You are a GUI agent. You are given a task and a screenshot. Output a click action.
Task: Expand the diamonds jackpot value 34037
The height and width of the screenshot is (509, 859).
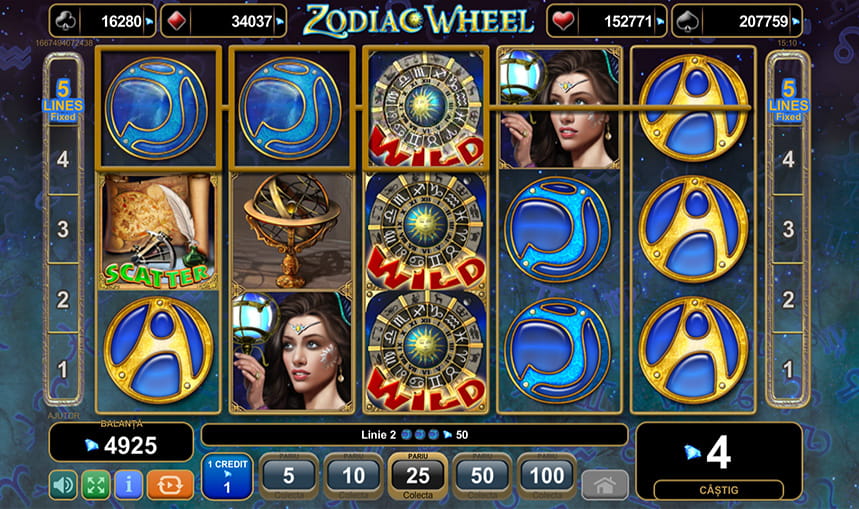tap(224, 21)
